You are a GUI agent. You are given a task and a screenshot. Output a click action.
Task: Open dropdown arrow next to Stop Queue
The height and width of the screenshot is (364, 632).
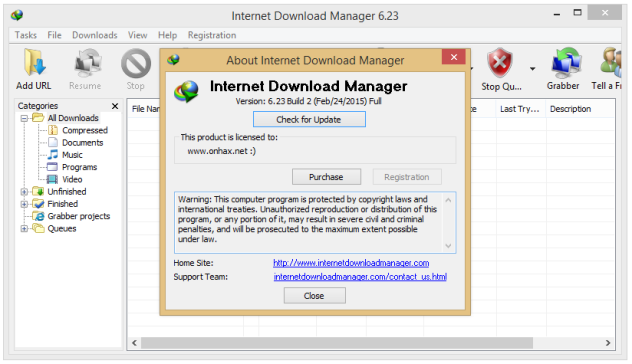(x=532, y=69)
